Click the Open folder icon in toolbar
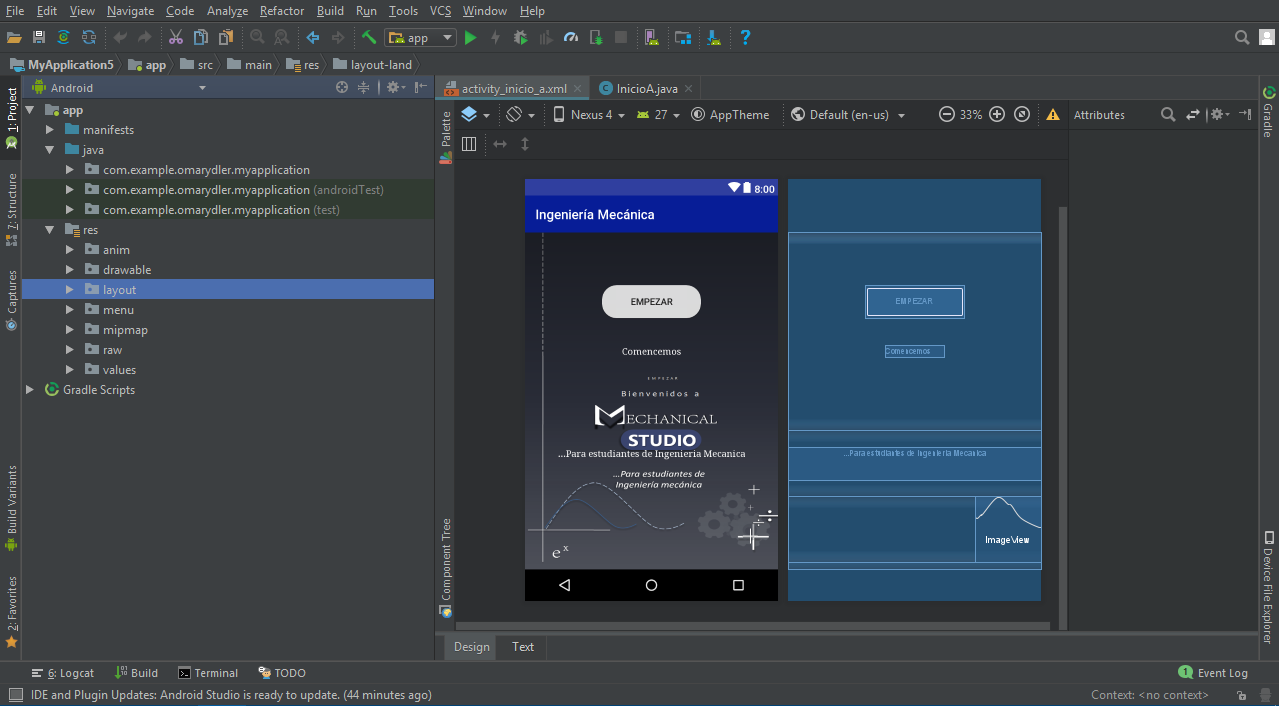Image resolution: width=1279 pixels, height=706 pixels. click(14, 38)
